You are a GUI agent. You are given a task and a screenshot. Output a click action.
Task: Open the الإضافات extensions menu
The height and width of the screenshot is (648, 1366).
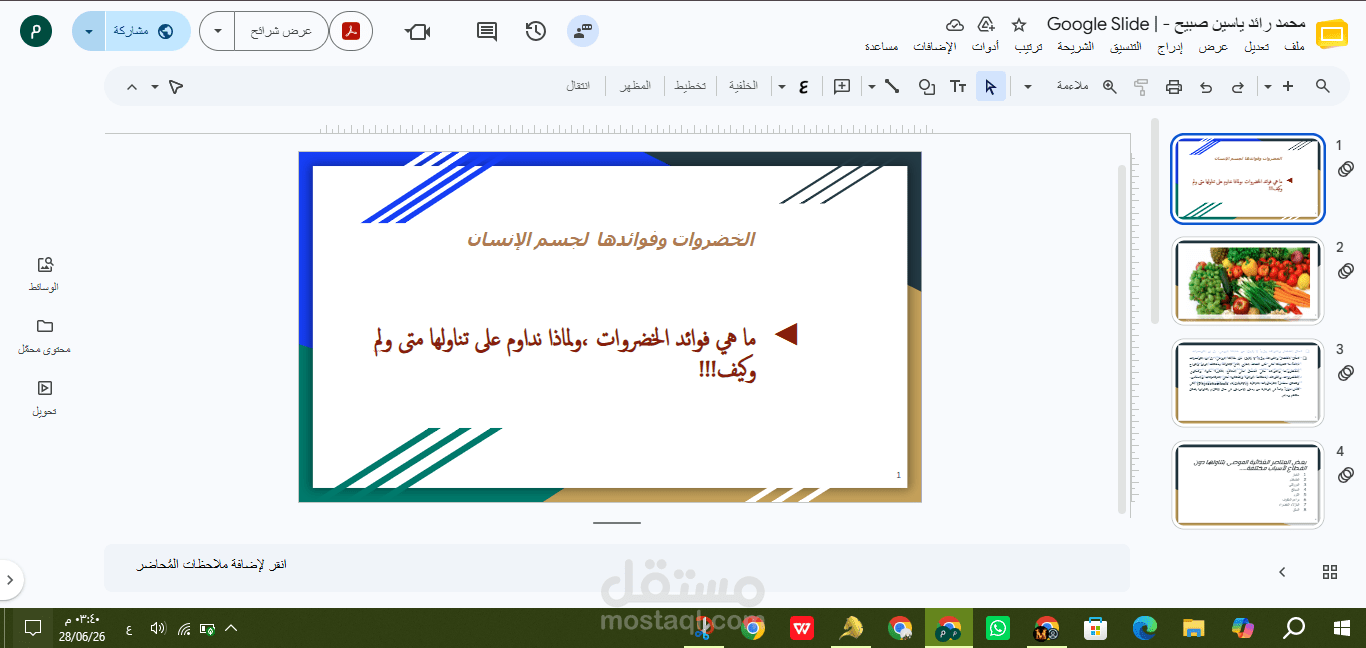click(x=935, y=47)
